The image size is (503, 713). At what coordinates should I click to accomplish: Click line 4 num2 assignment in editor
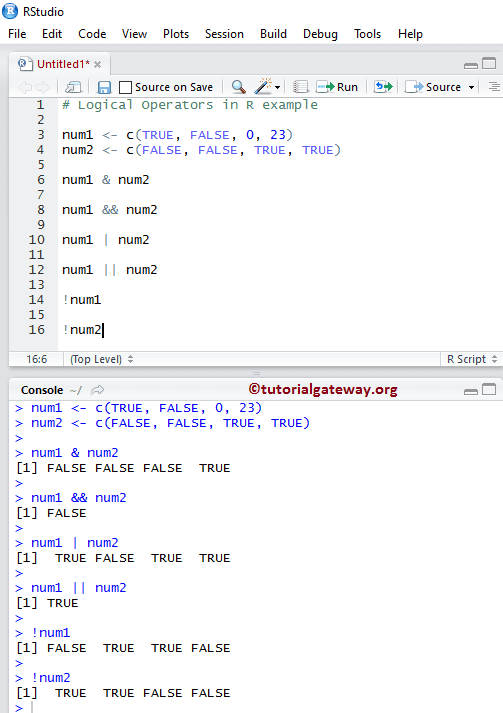pyautogui.click(x=201, y=150)
